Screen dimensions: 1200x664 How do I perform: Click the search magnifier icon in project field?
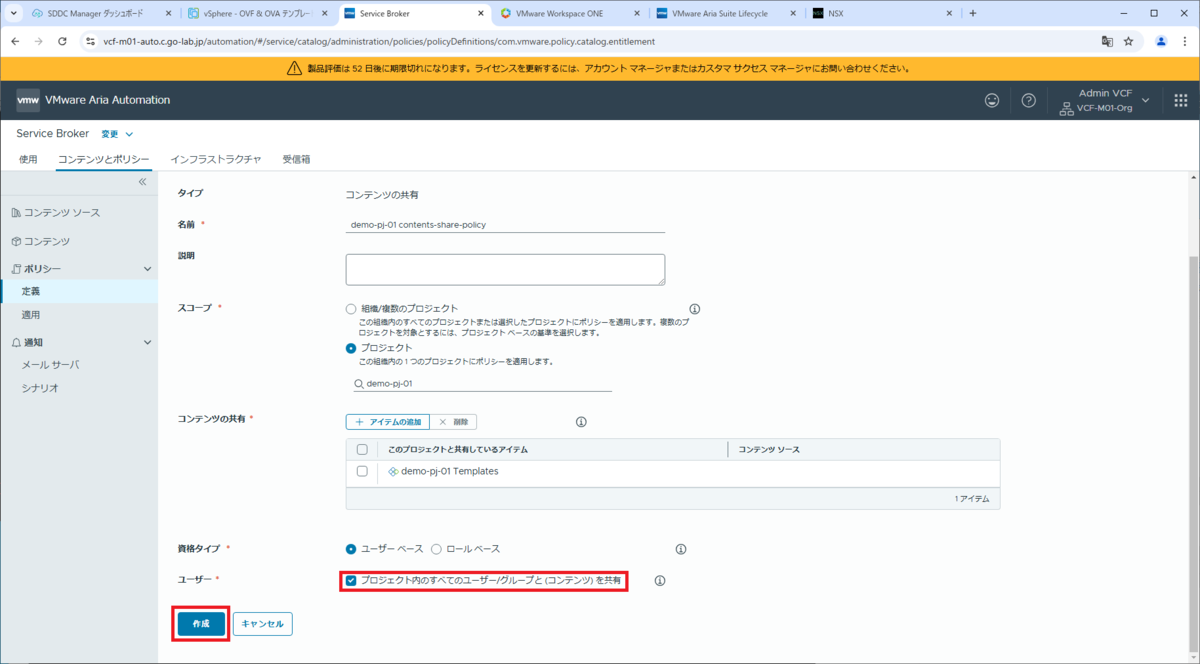point(359,383)
